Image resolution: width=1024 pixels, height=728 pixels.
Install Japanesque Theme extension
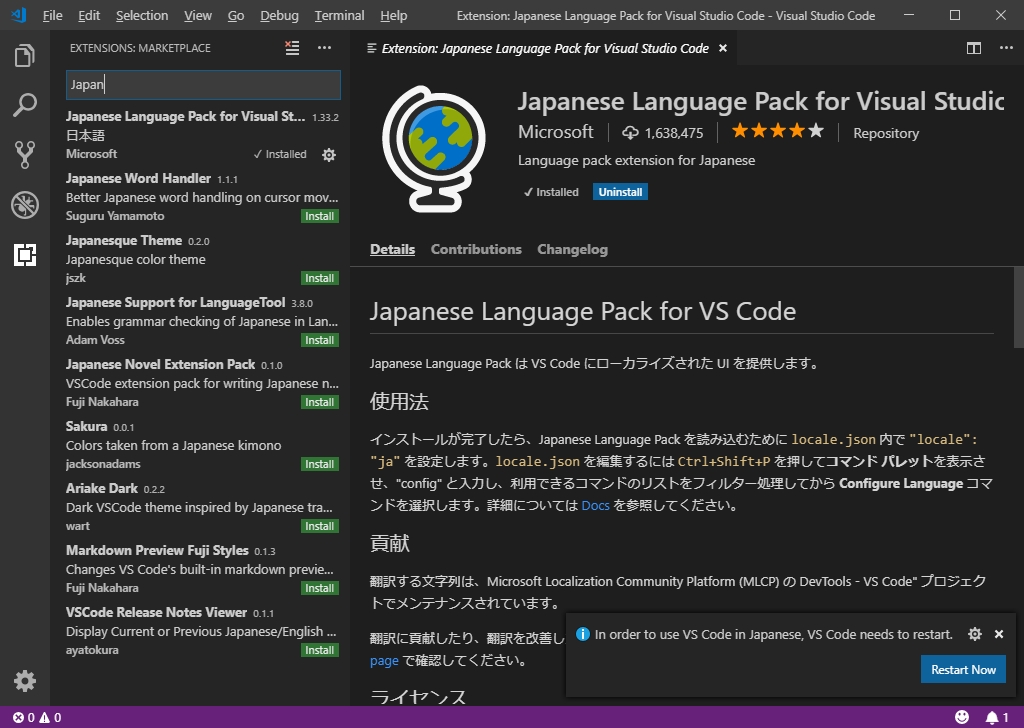tap(319, 278)
